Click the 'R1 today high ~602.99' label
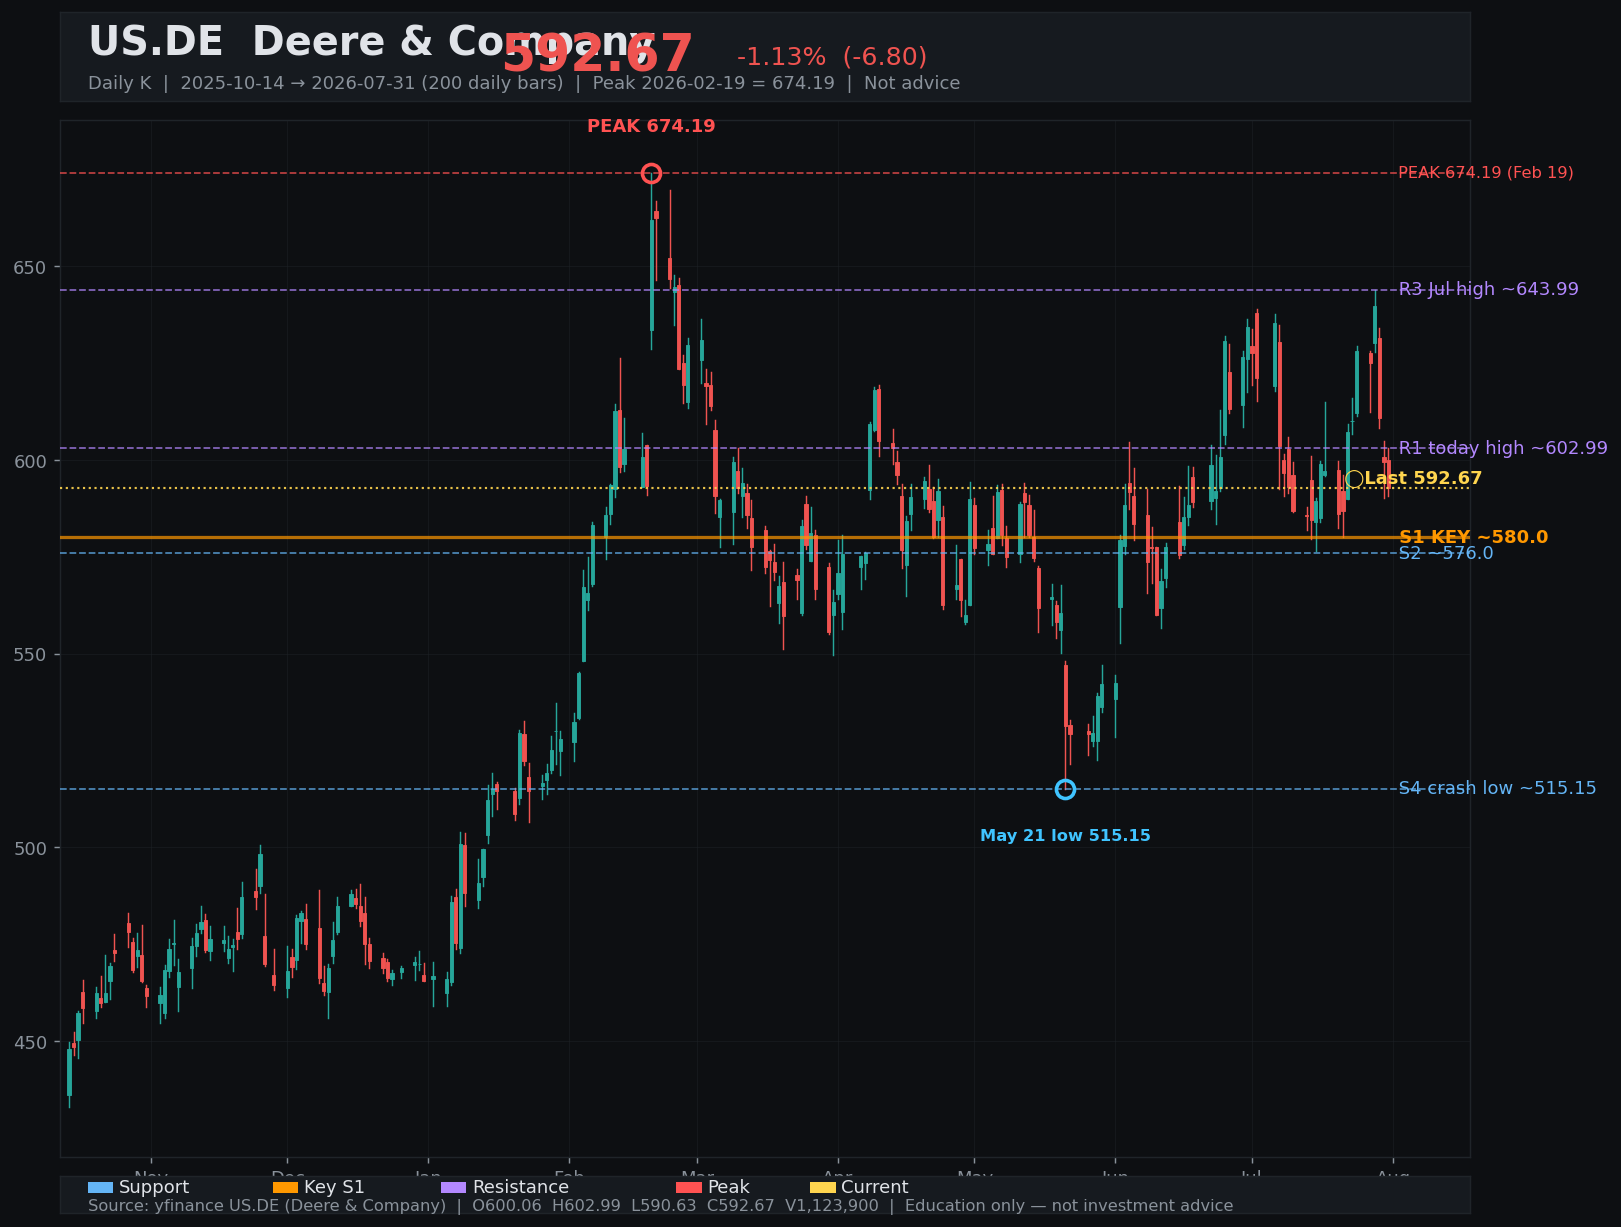This screenshot has height=1227, width=1621. [1503, 448]
